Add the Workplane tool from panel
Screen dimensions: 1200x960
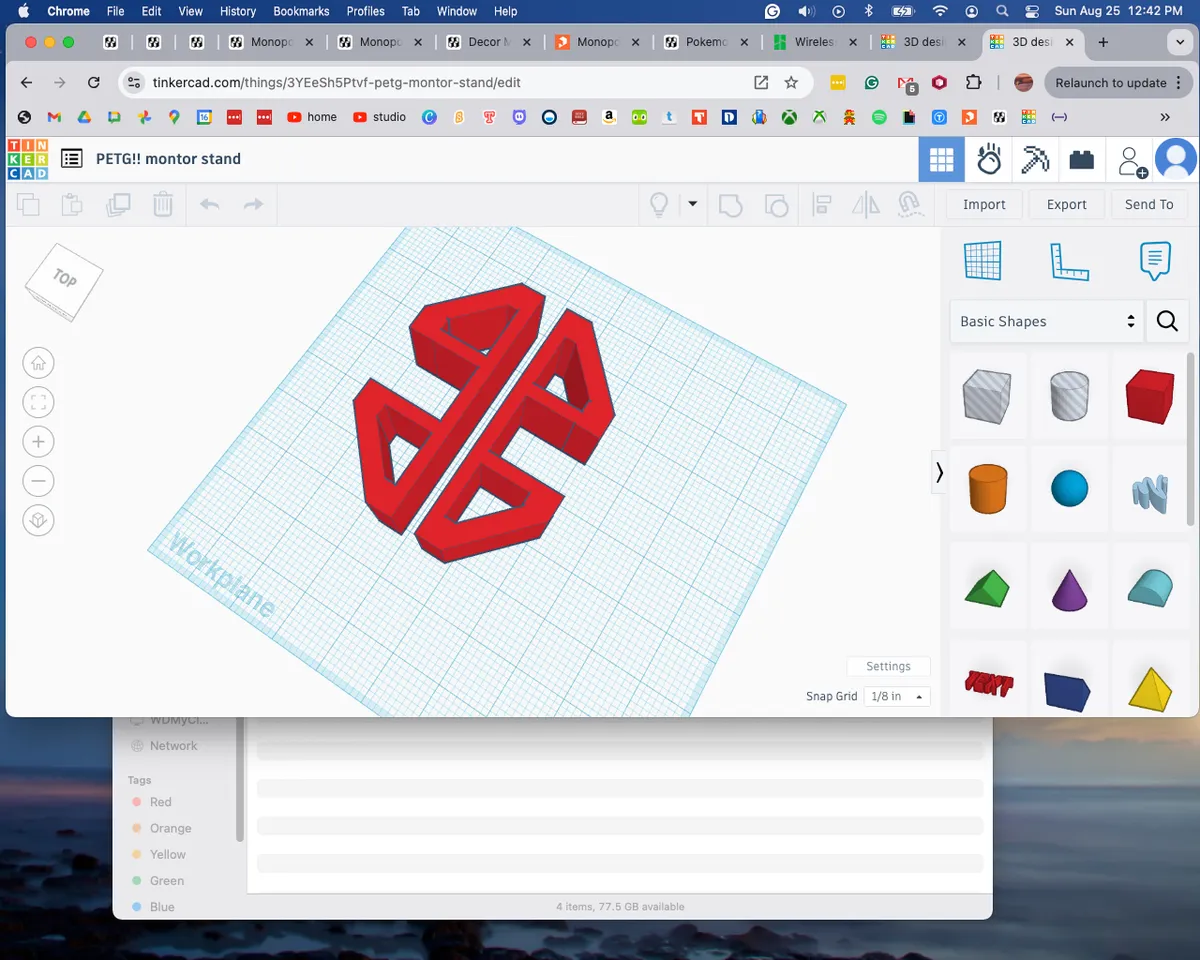(982, 261)
